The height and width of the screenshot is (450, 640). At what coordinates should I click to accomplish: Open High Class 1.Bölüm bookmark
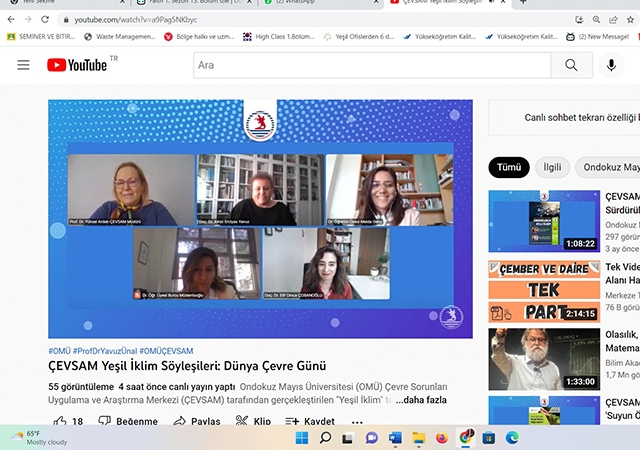coord(279,37)
